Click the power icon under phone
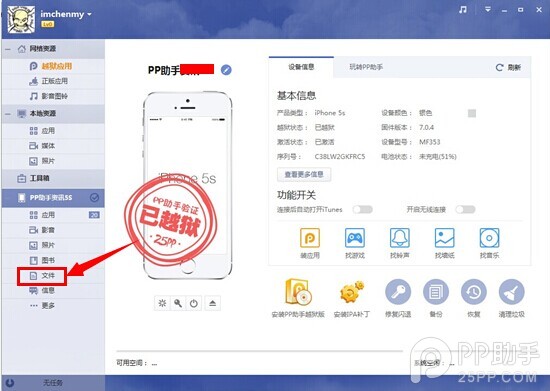Viewport: 550px width, 391px height. [194, 303]
